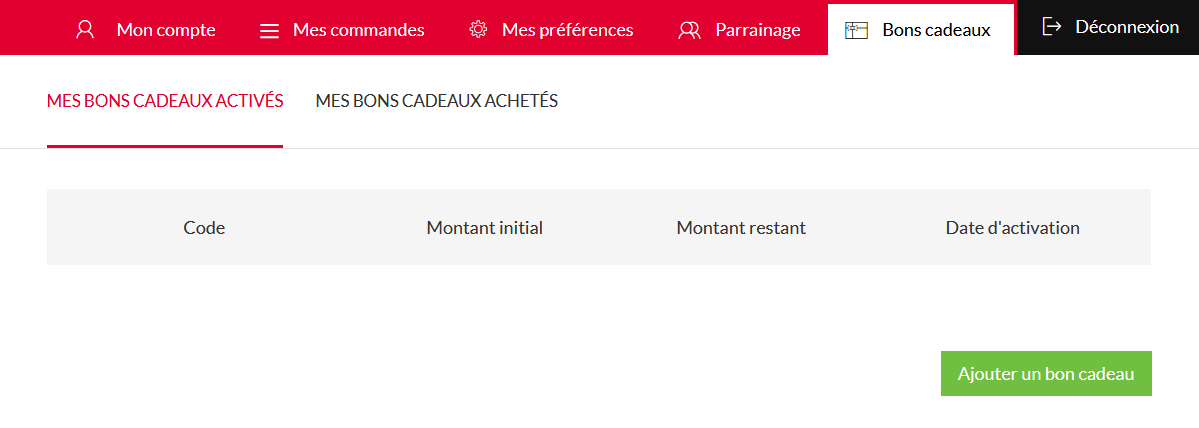
Task: Click the Bons cadeaux gift card icon
Action: 856,30
